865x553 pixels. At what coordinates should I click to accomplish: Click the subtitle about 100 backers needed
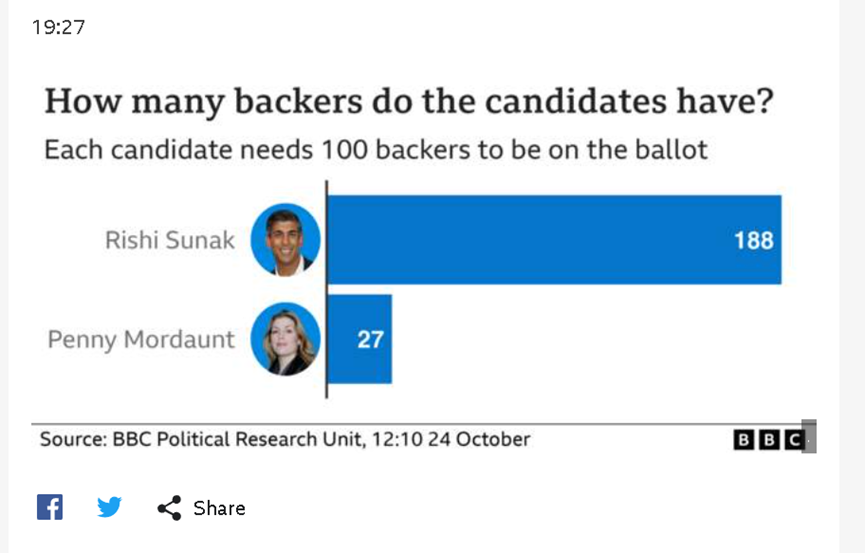tap(376, 150)
